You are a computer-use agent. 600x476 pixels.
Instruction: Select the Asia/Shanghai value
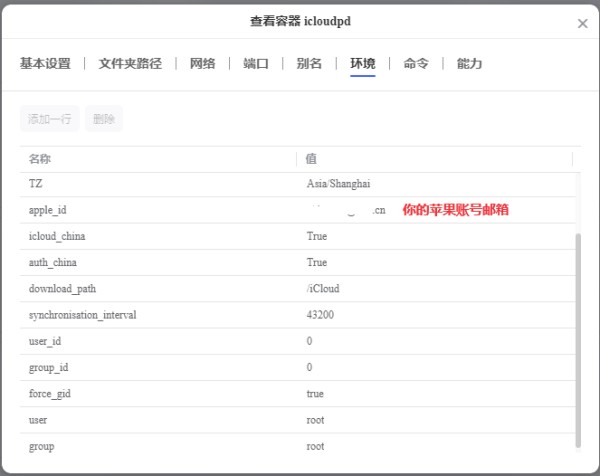coord(338,184)
